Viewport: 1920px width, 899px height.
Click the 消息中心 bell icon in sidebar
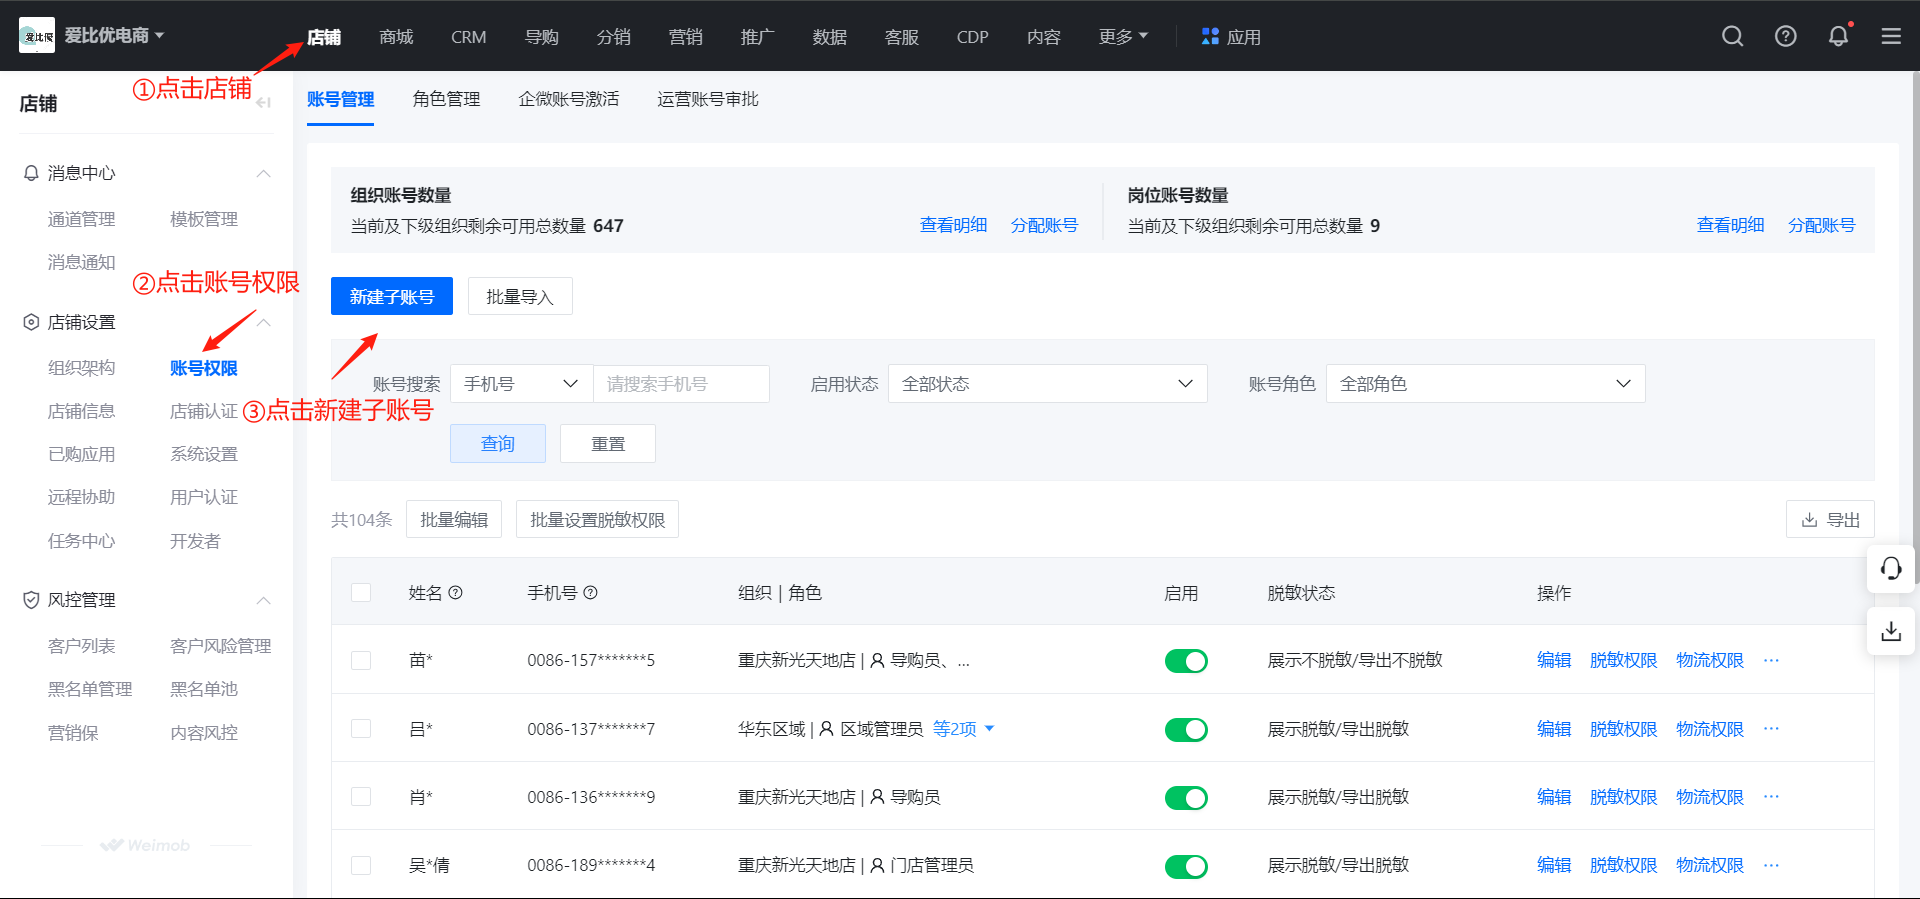[x=31, y=173]
